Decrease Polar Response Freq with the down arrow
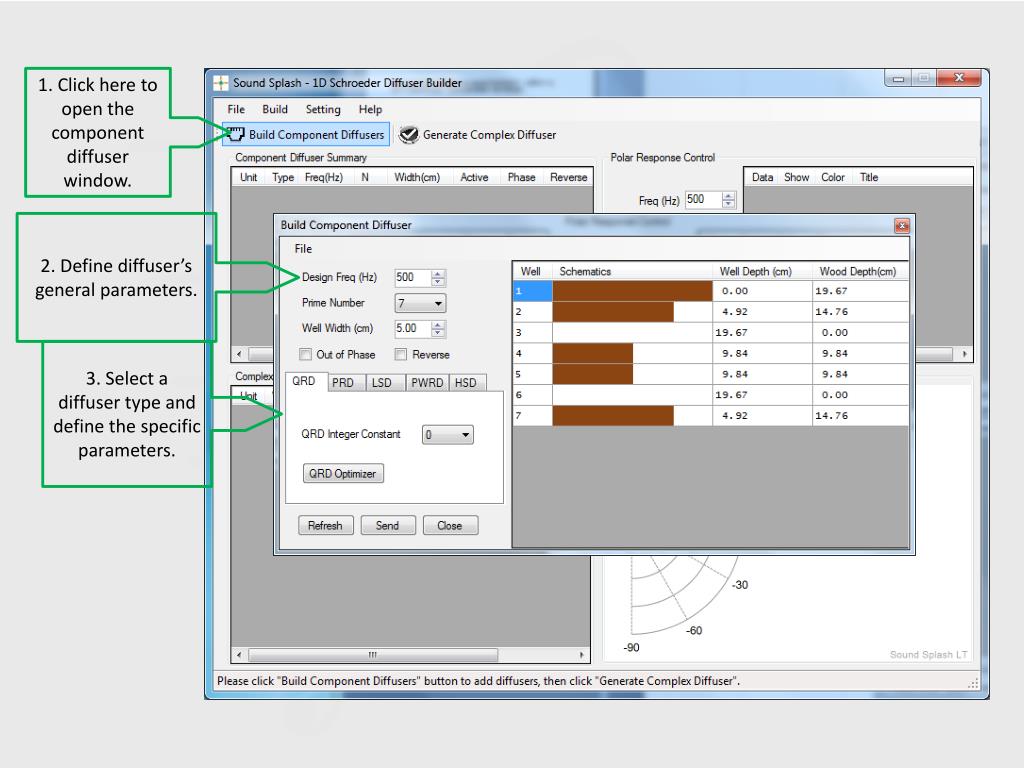This screenshot has width=1024, height=768. [x=729, y=204]
